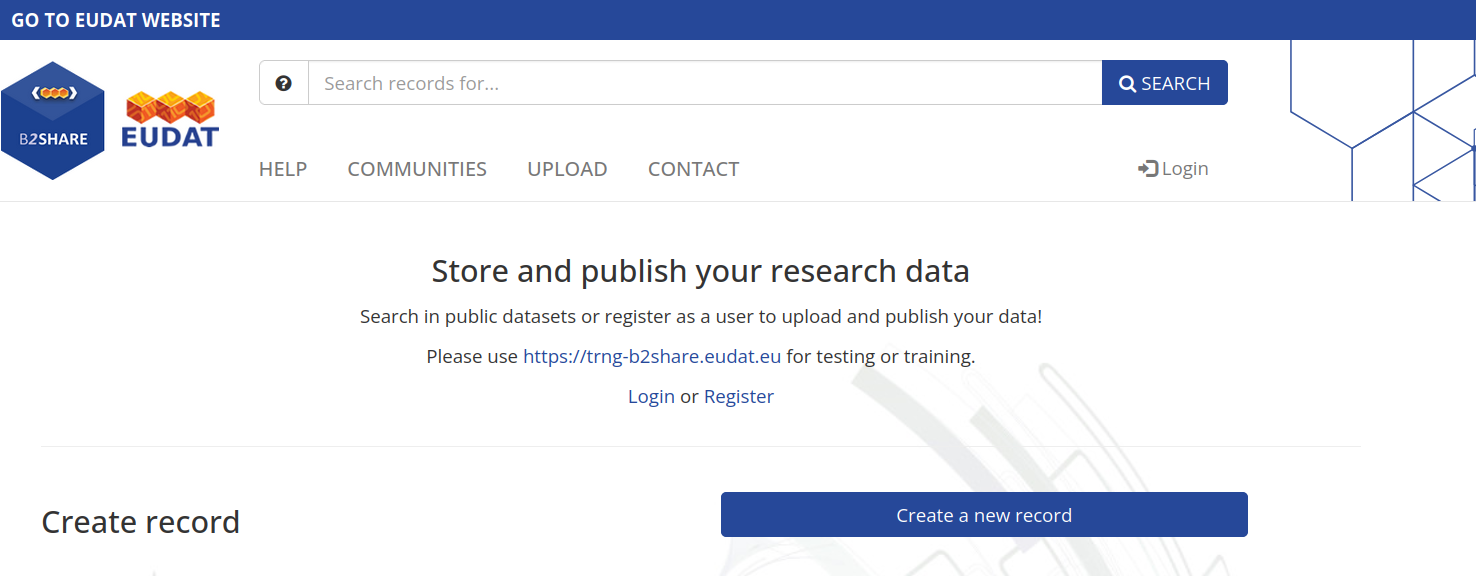Click the hexagon pattern graphic in the header
This screenshot has width=1476, height=576.
1382,121
